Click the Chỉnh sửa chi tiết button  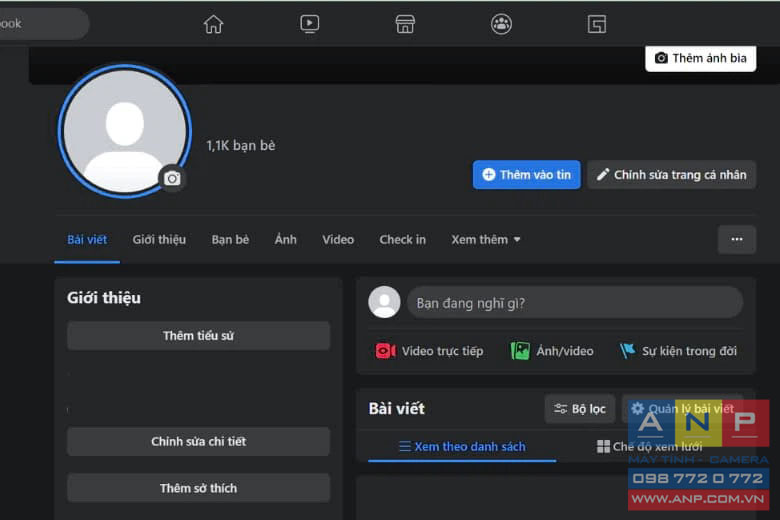point(198,441)
